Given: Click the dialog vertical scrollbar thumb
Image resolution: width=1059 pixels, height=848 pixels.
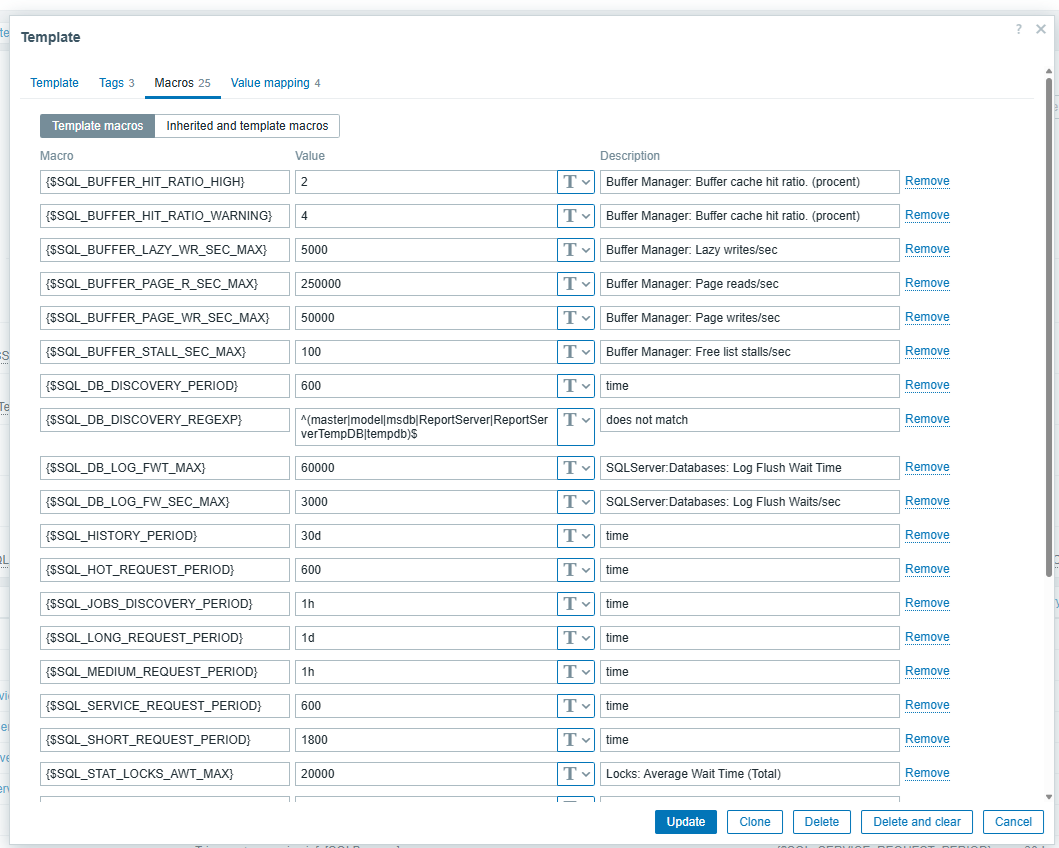Looking at the screenshot, I should (1049, 327).
